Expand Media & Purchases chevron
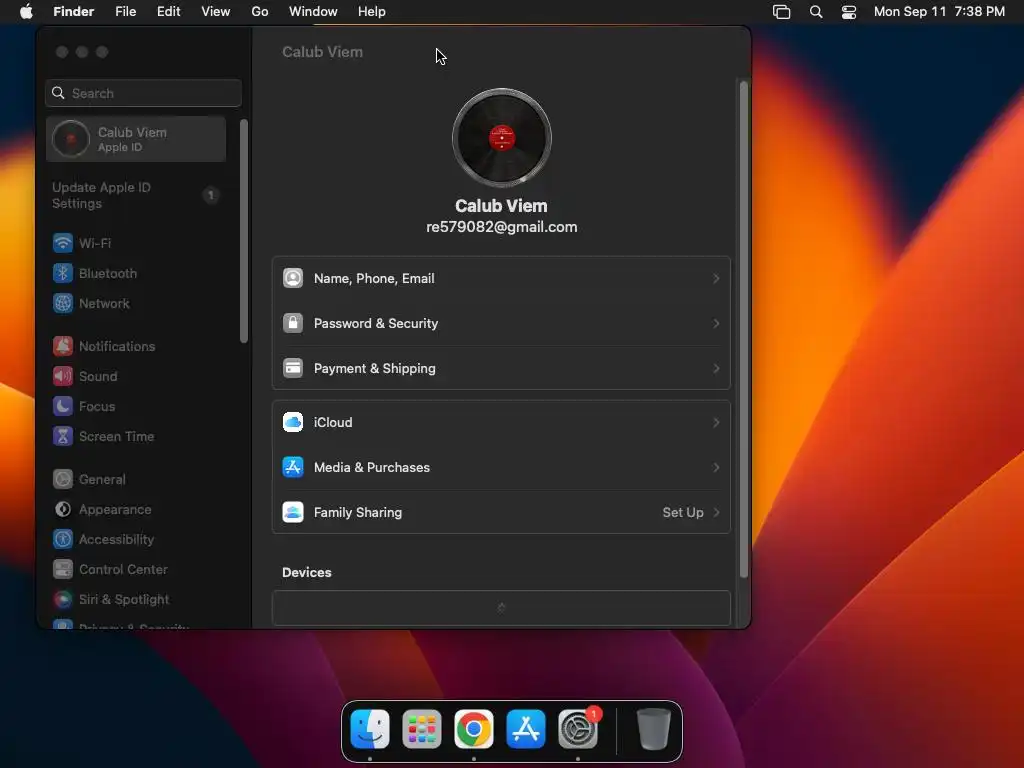The width and height of the screenshot is (1024, 768). (x=716, y=468)
